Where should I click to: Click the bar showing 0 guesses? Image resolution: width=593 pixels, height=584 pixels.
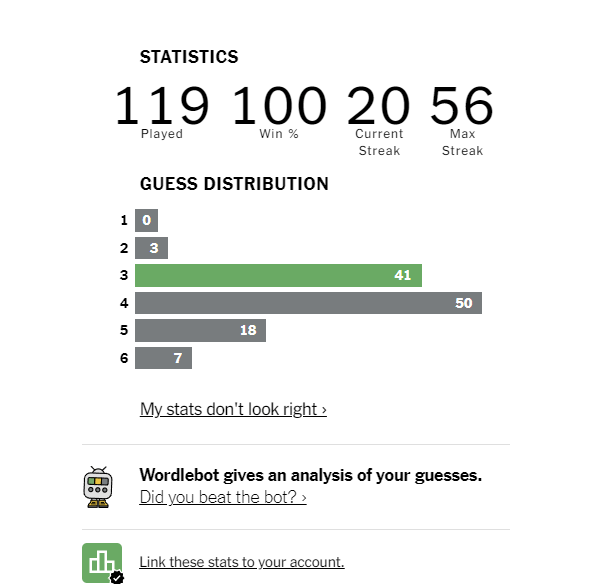pyautogui.click(x=146, y=220)
